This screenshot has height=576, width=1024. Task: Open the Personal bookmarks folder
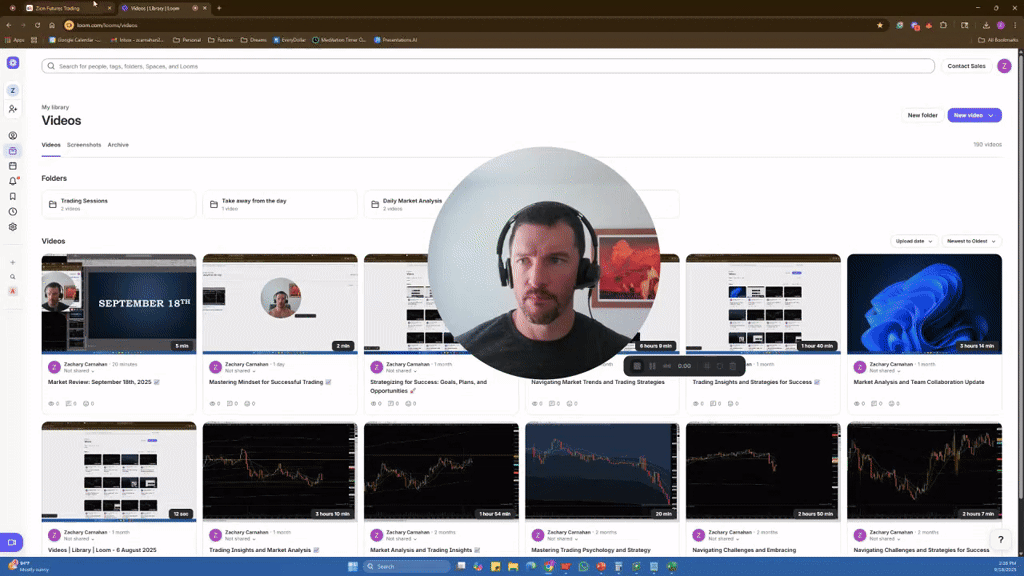187,40
